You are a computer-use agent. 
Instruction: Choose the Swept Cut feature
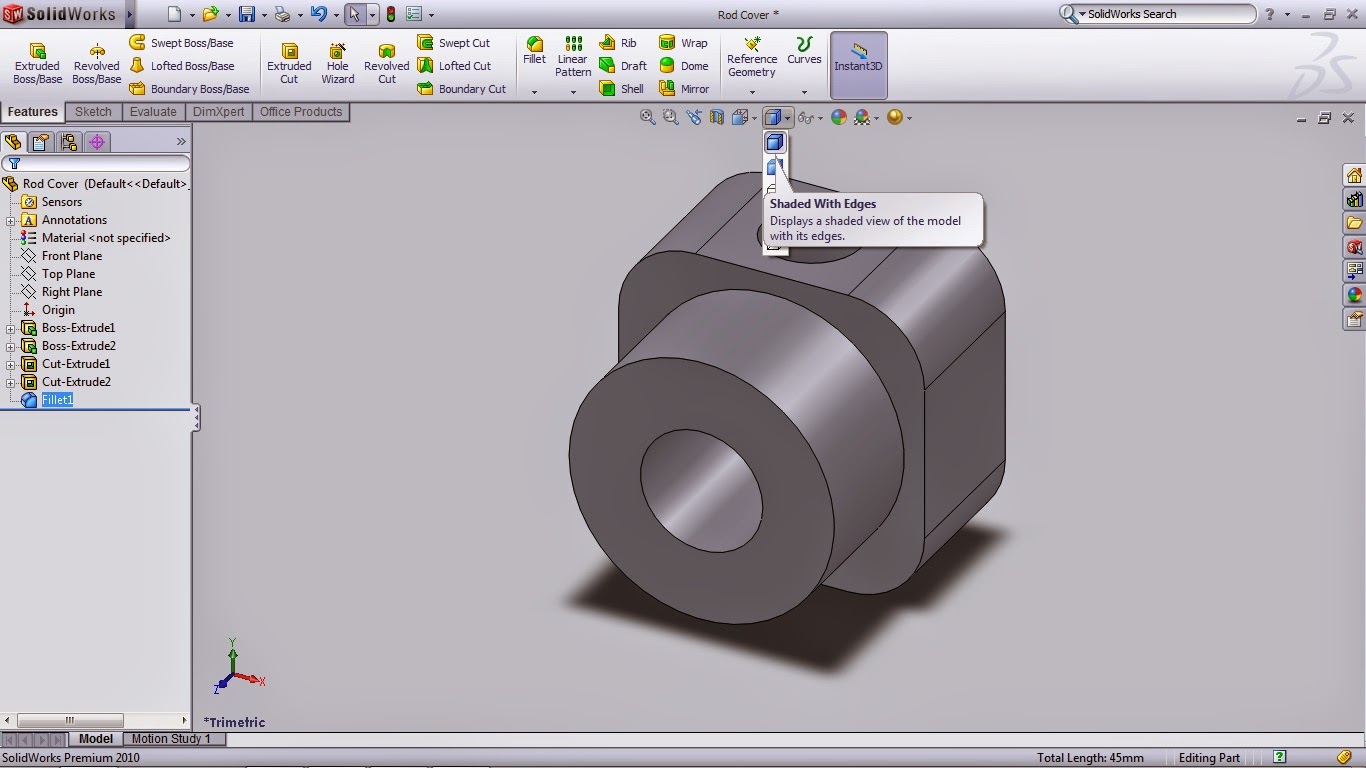click(454, 43)
